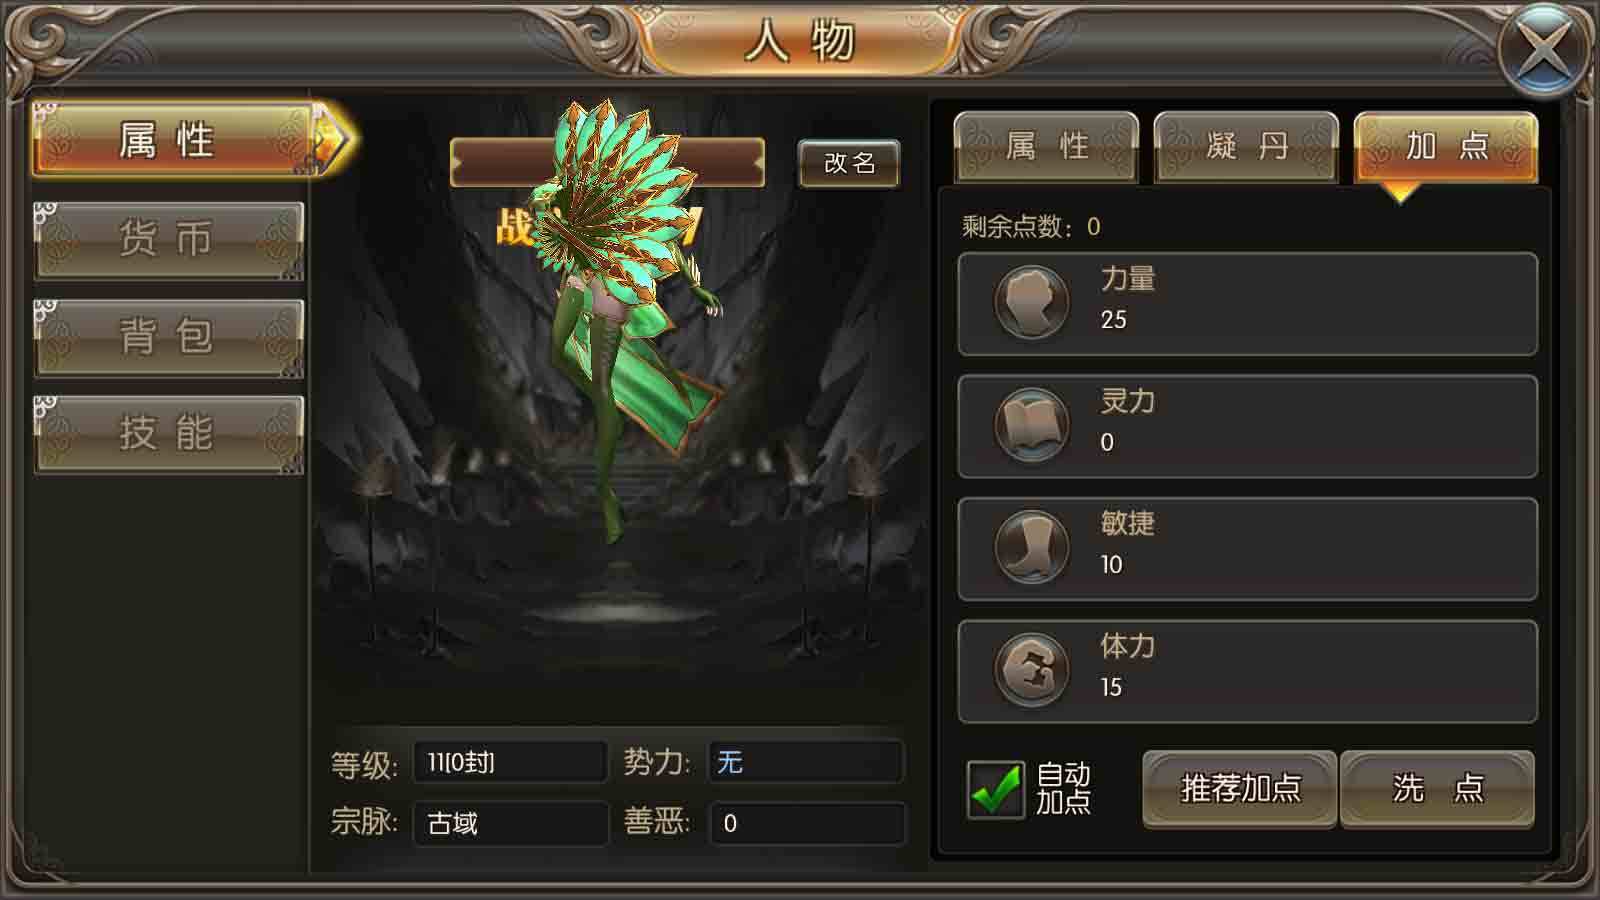Click the 改名 rename button
Viewport: 1600px width, 900px height.
coord(849,163)
